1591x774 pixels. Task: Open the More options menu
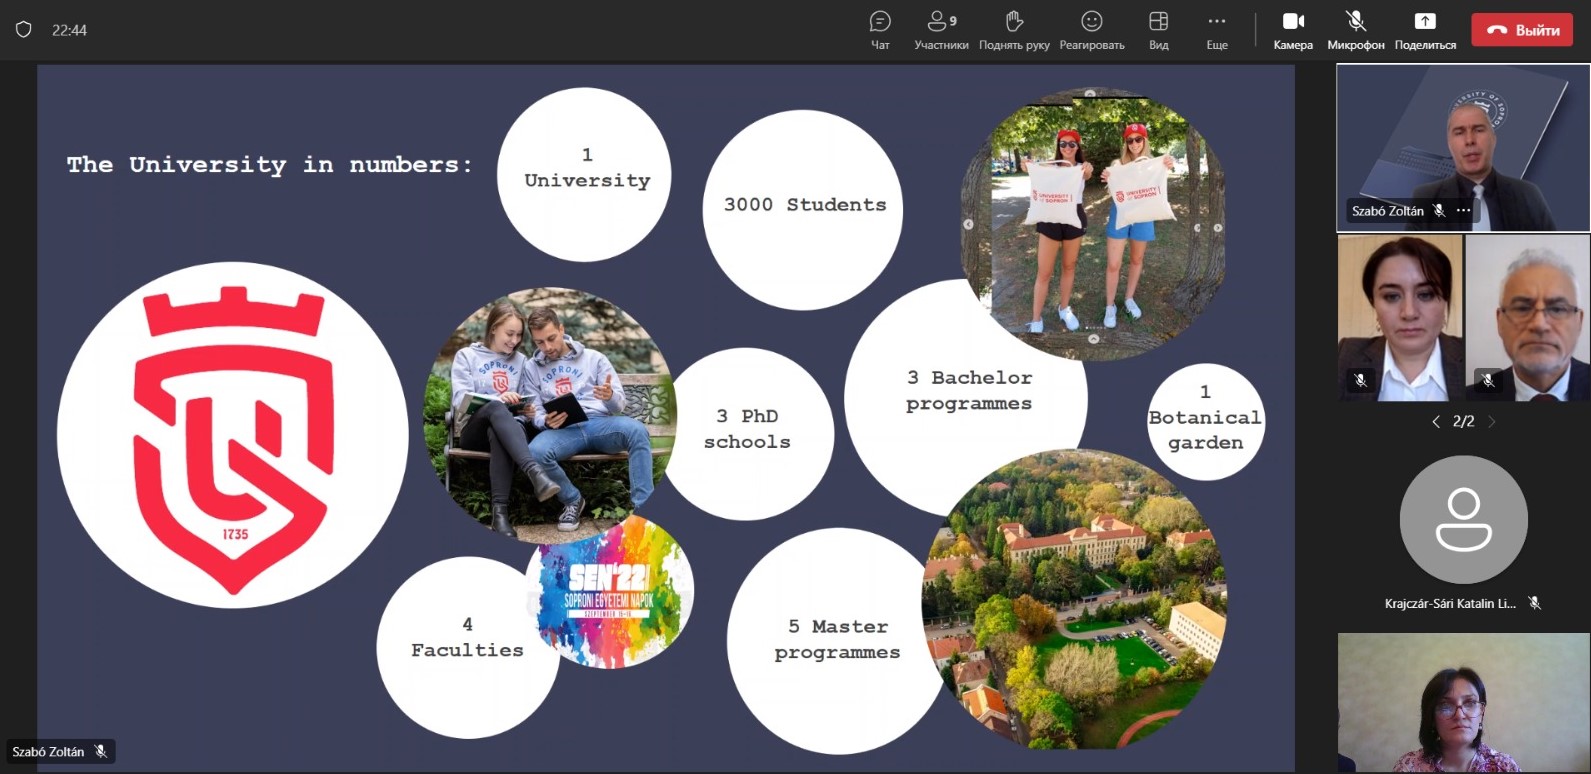tap(1217, 30)
